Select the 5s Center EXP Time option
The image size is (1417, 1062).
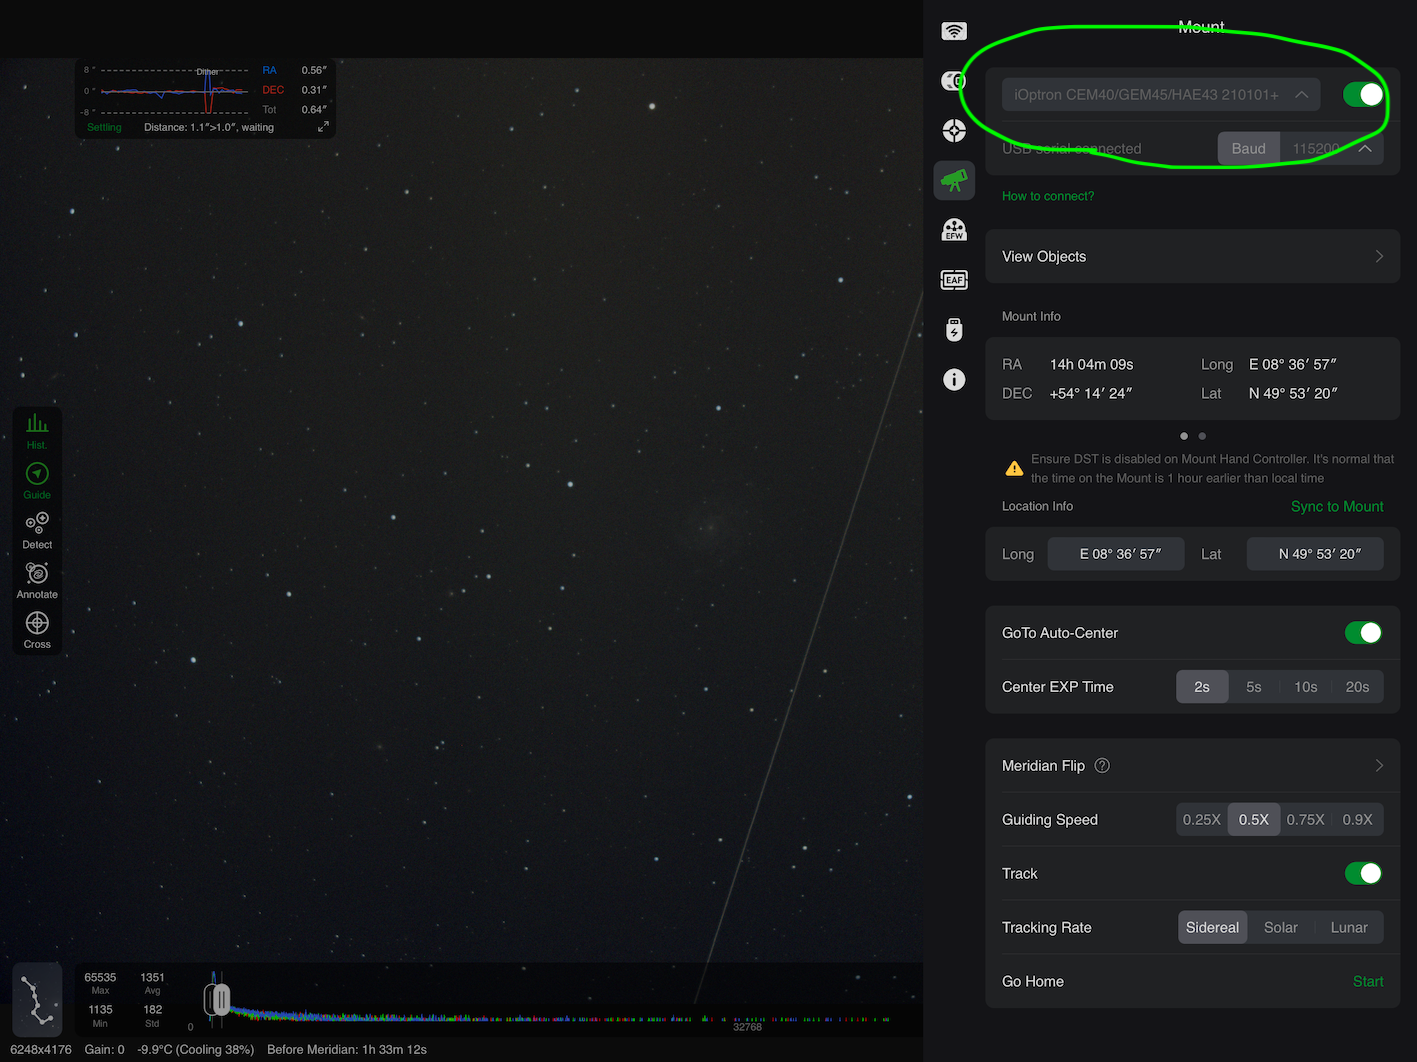coord(1254,687)
